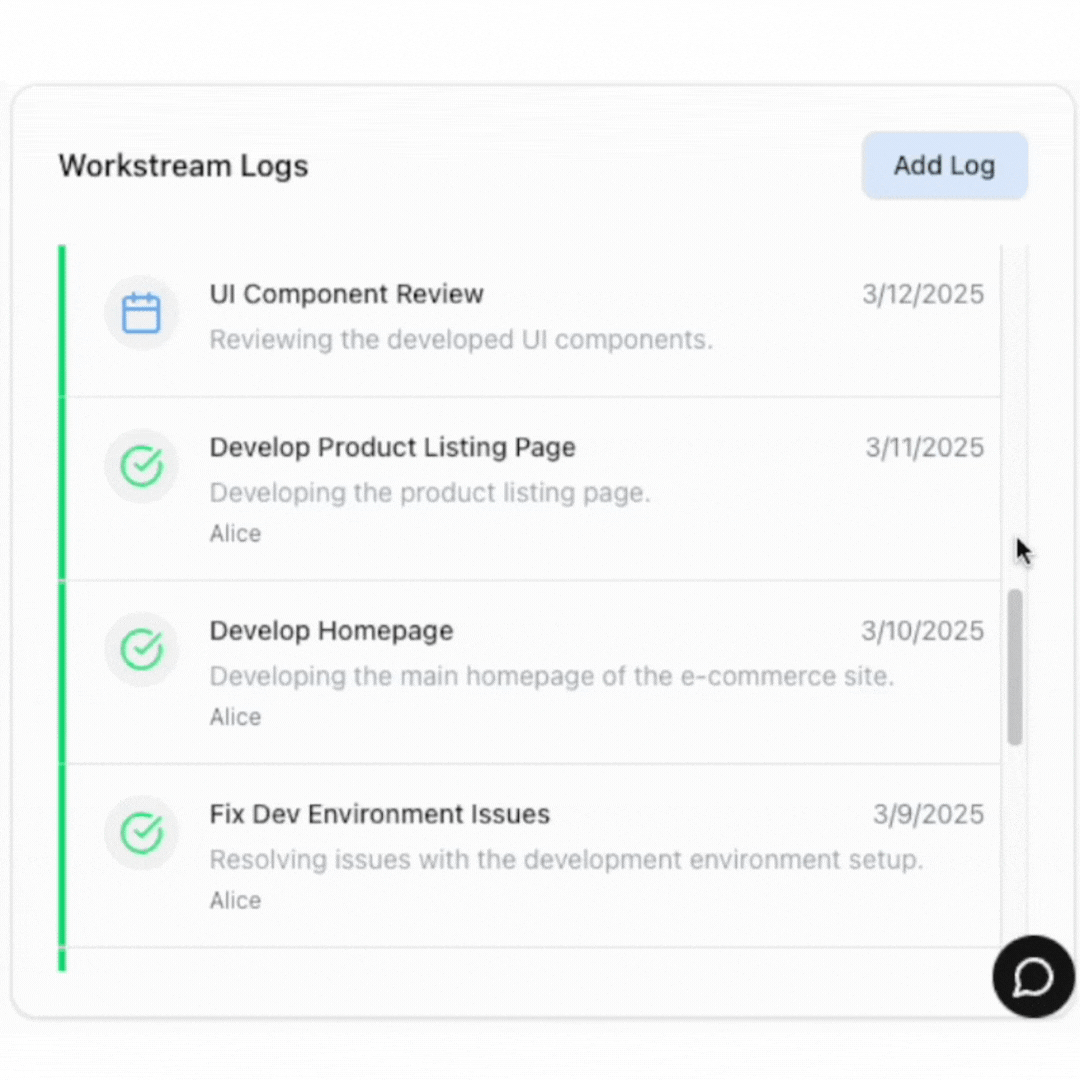Click the green timeline bar on the left
1080x1080 pixels.
tap(62, 600)
